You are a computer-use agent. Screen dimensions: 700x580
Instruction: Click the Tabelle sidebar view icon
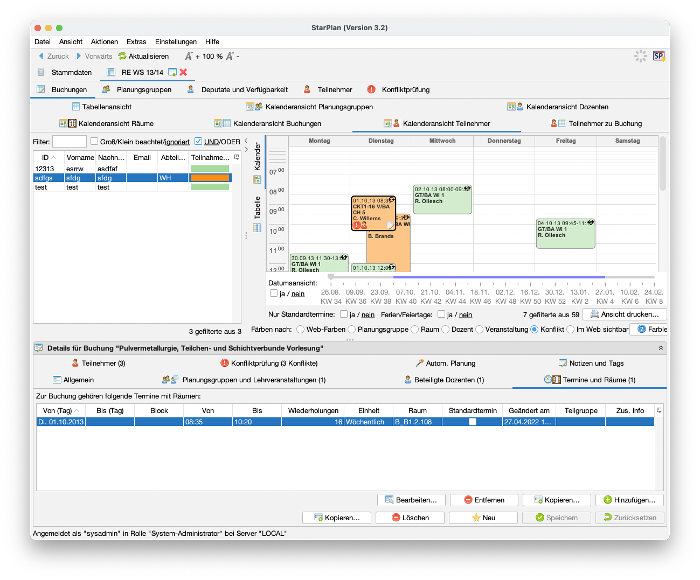click(x=257, y=228)
